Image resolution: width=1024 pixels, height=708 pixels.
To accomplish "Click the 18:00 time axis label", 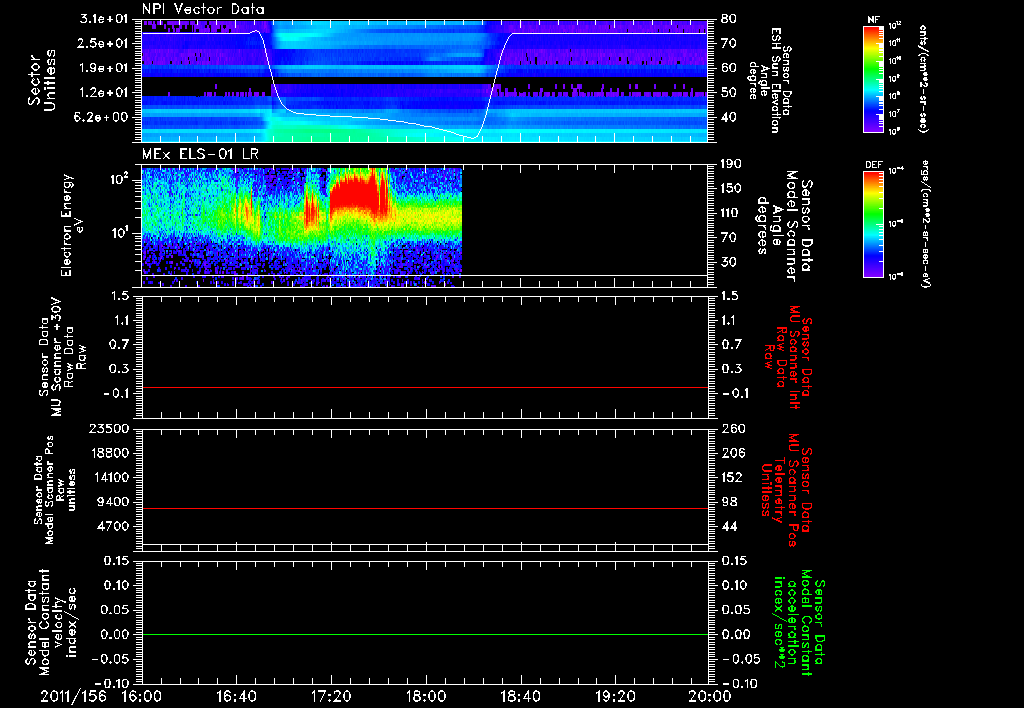I will 426,696.
